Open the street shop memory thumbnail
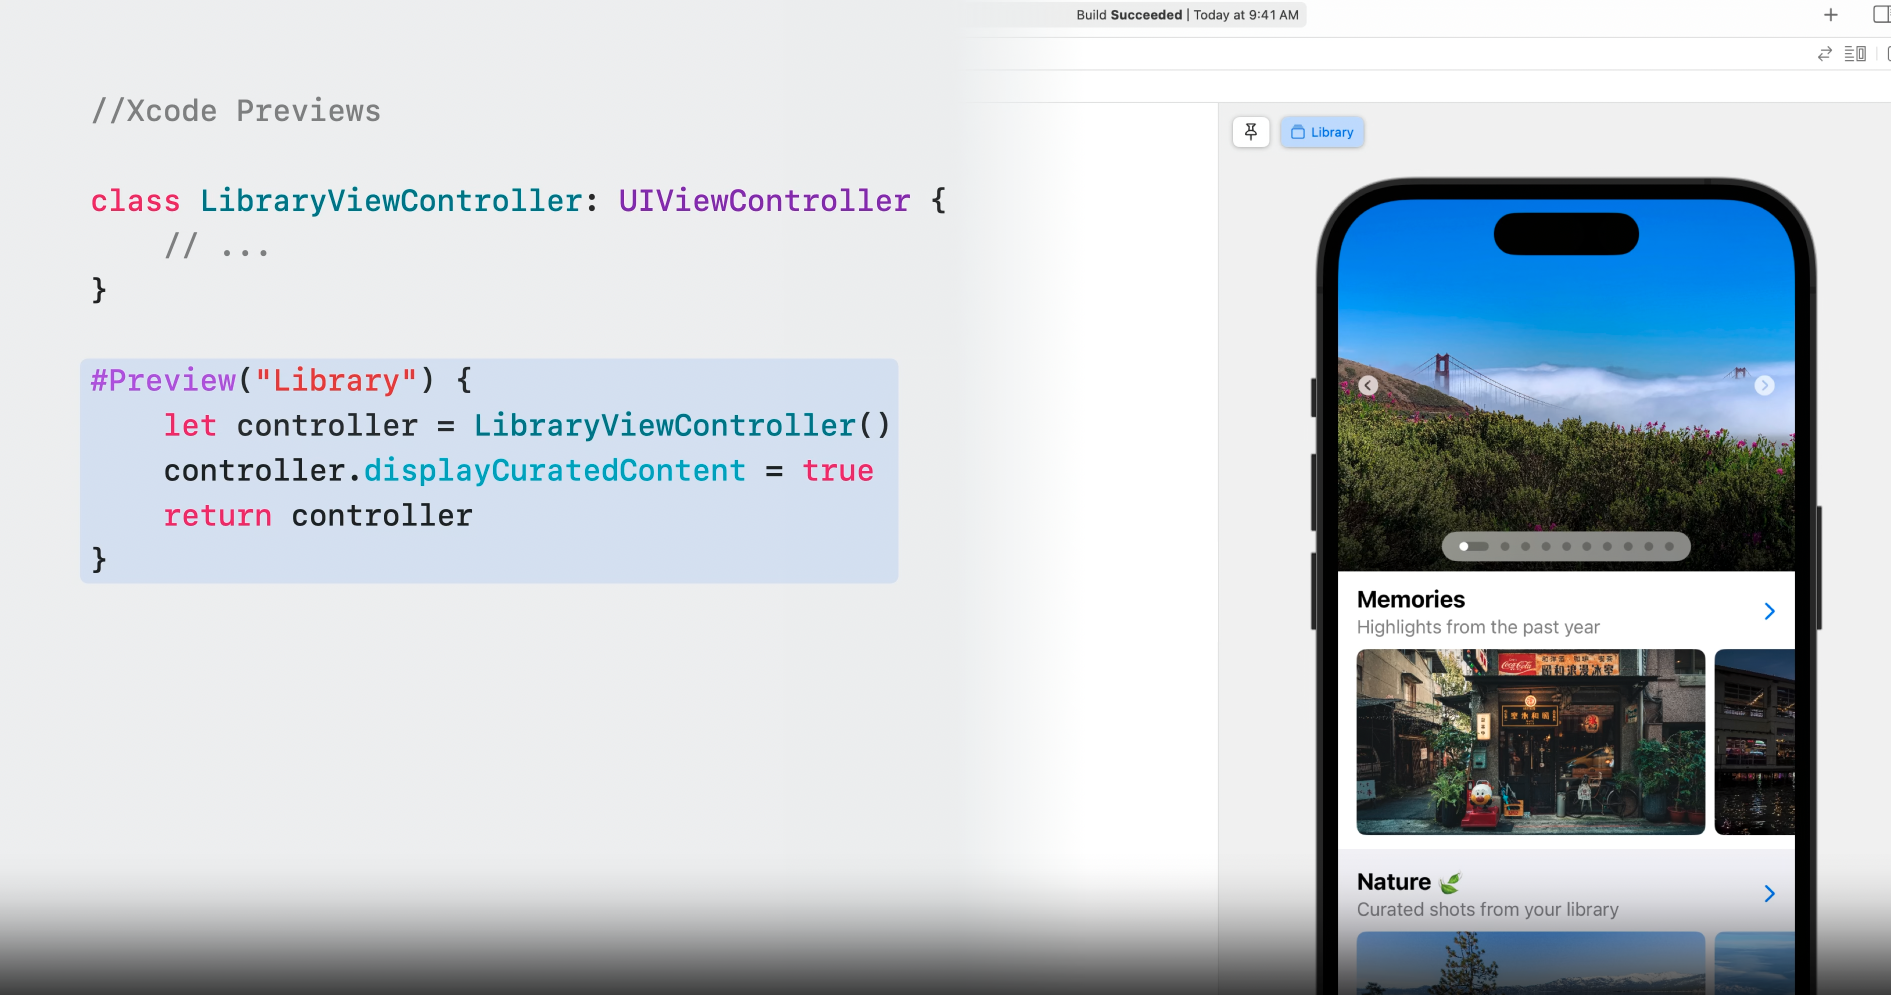 coord(1530,742)
